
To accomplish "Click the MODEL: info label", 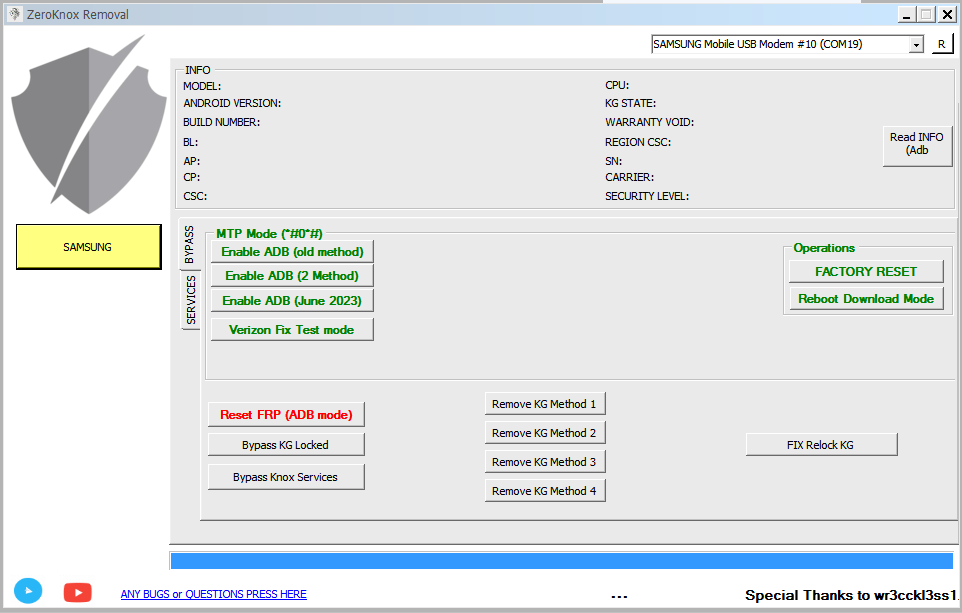I will (x=202, y=87).
